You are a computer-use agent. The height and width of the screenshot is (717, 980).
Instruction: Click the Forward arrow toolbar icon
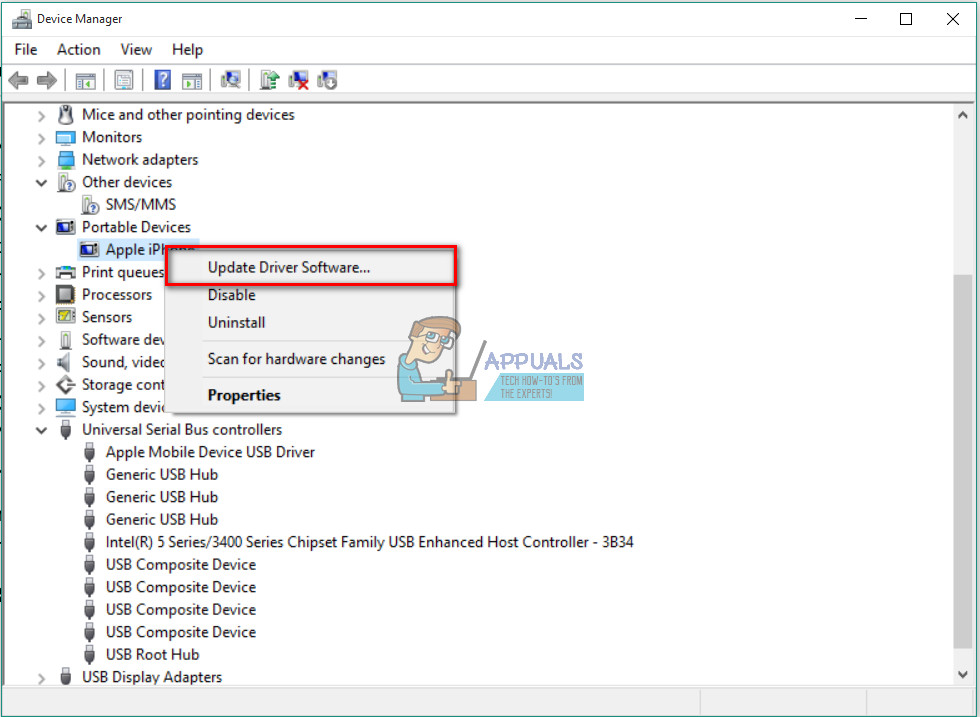(47, 80)
